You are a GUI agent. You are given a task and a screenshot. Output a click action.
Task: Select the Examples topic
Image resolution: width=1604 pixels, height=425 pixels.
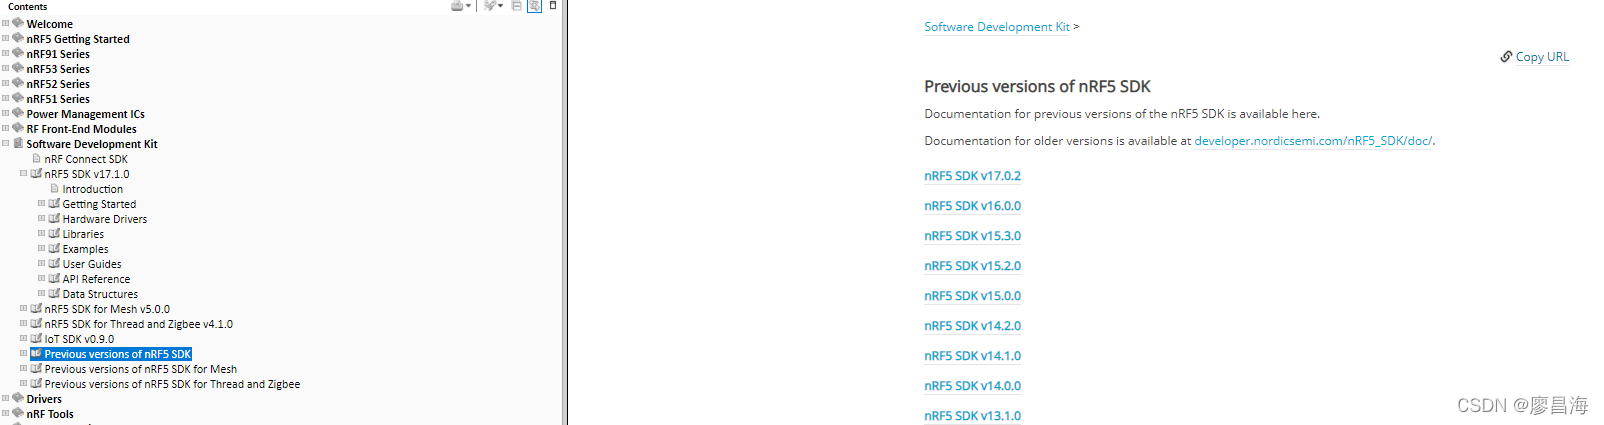pos(86,249)
